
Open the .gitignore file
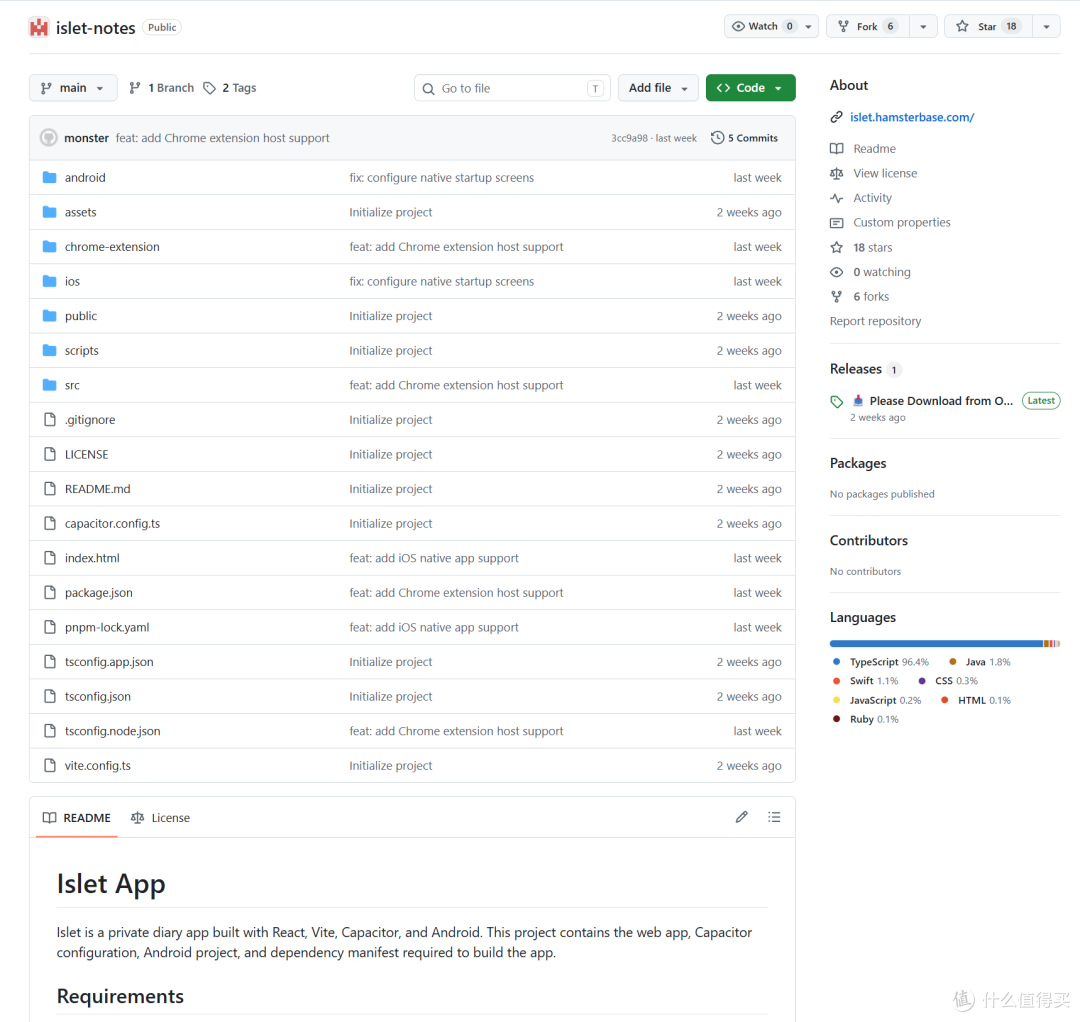click(x=90, y=419)
